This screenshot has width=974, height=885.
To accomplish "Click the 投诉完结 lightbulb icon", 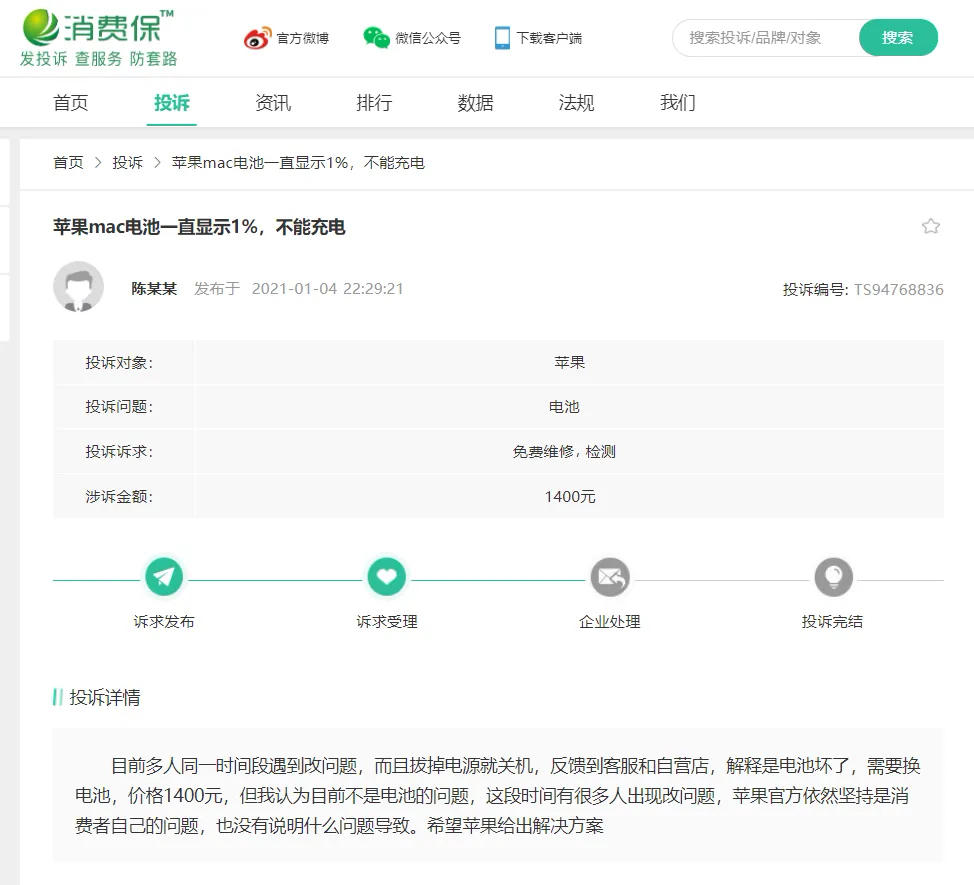I will 833,576.
